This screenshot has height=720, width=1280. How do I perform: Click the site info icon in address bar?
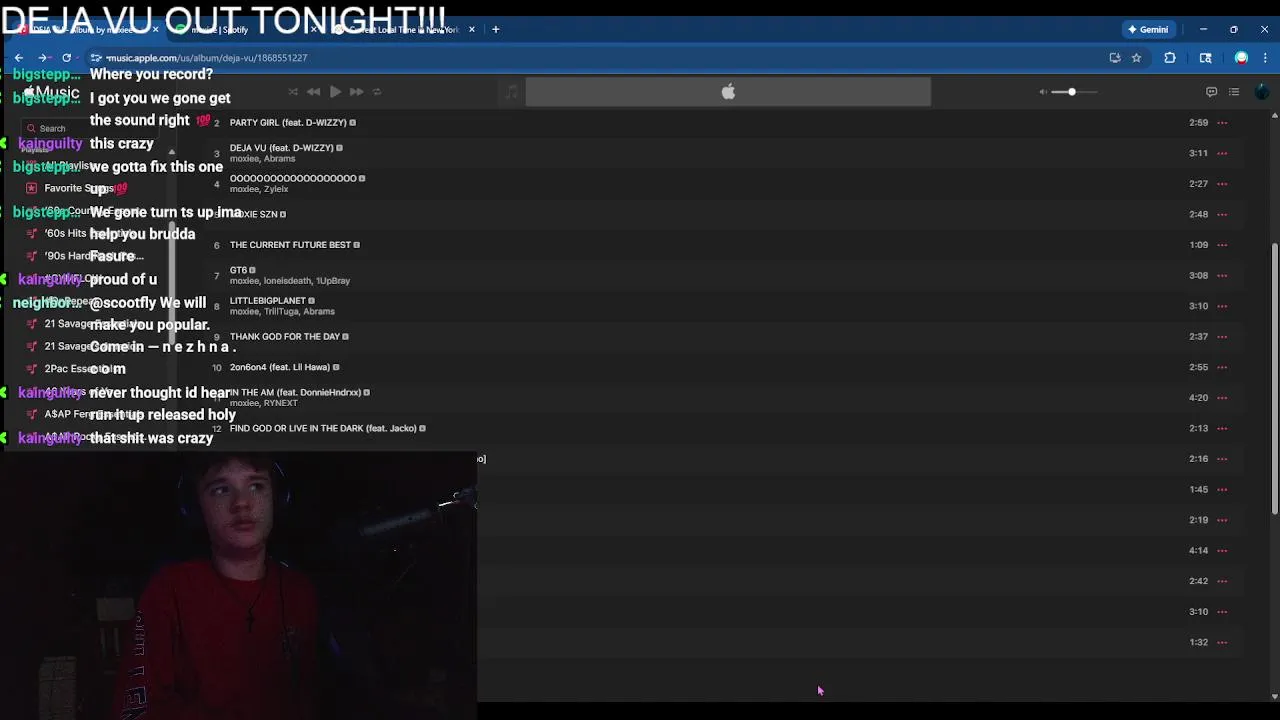96,58
